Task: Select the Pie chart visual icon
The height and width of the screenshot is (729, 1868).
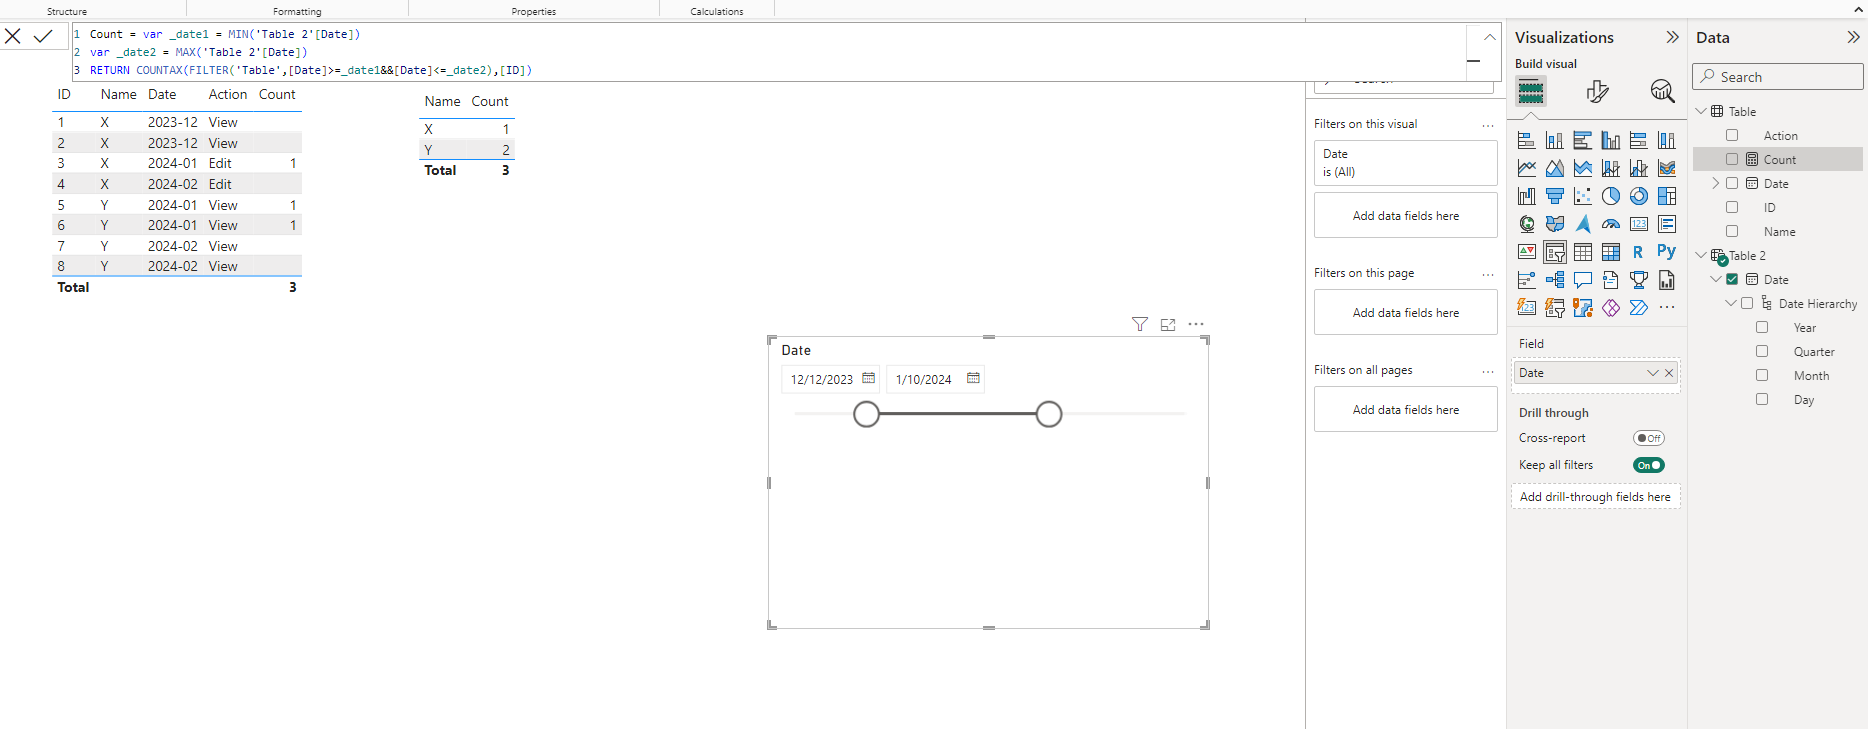Action: coord(1611,196)
